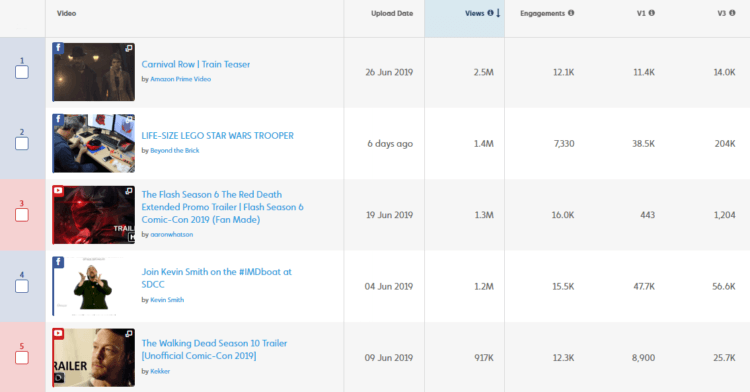Check the box for video rank 3

[22, 215]
